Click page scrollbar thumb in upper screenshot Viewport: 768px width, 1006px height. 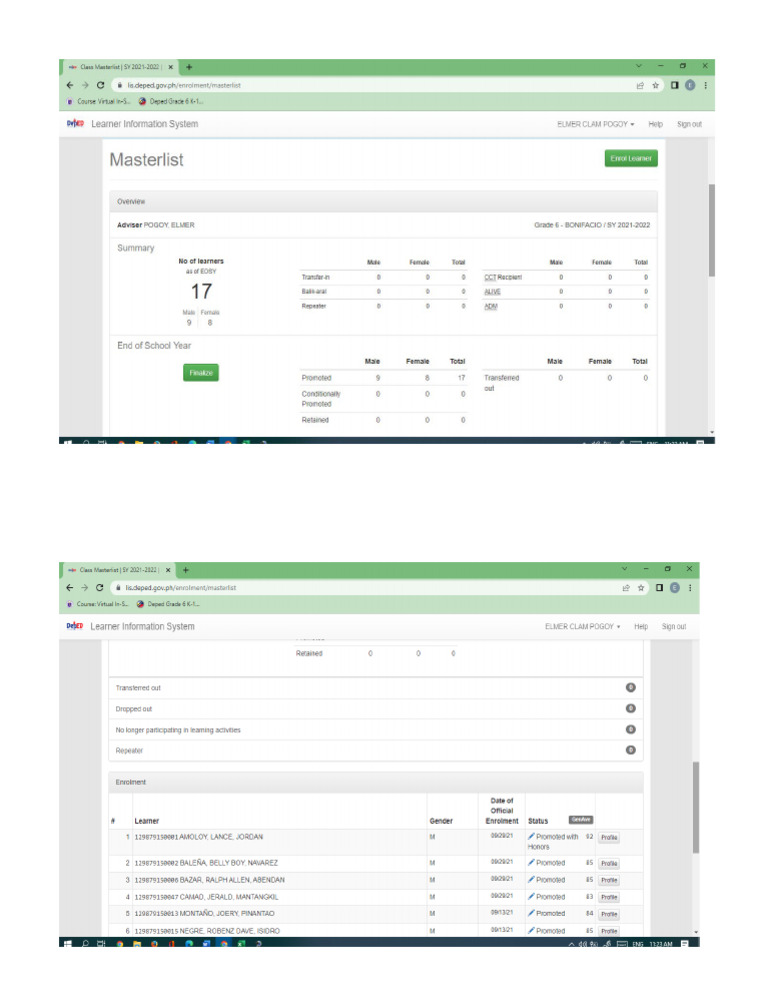pos(711,230)
